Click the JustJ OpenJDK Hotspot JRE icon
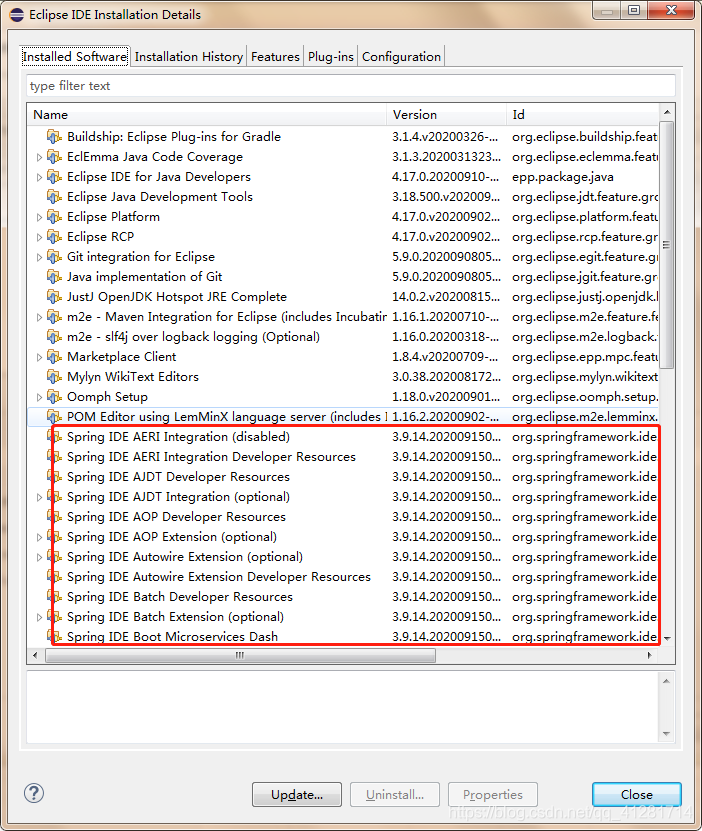The image size is (702, 831). point(54,297)
